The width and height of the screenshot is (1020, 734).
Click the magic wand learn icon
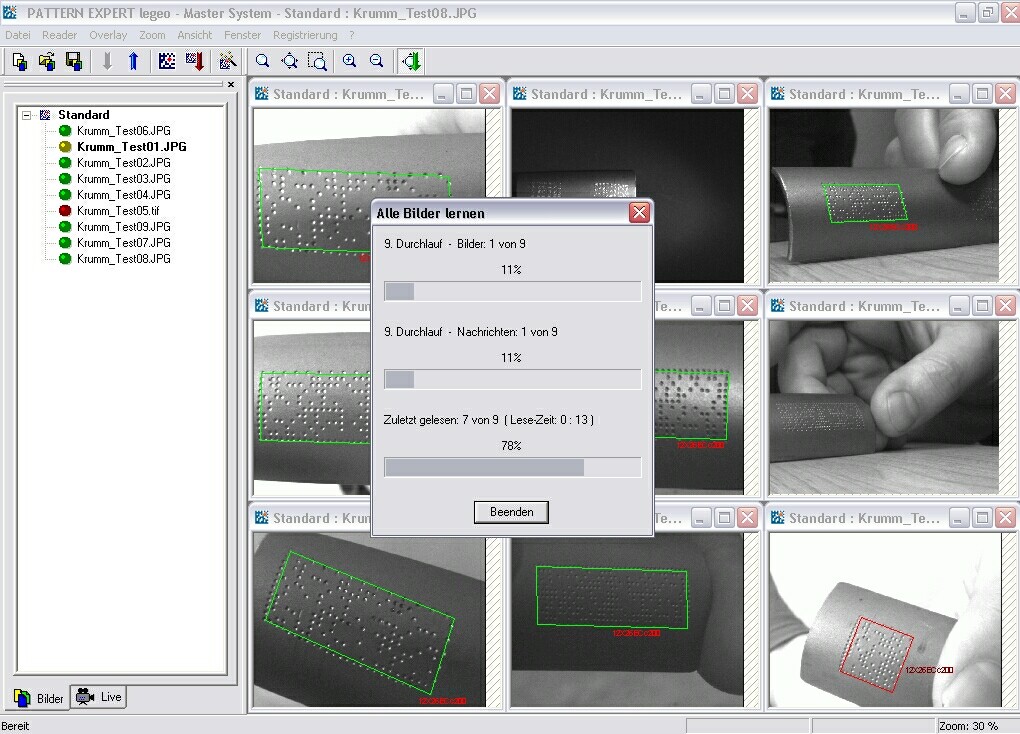pos(229,61)
